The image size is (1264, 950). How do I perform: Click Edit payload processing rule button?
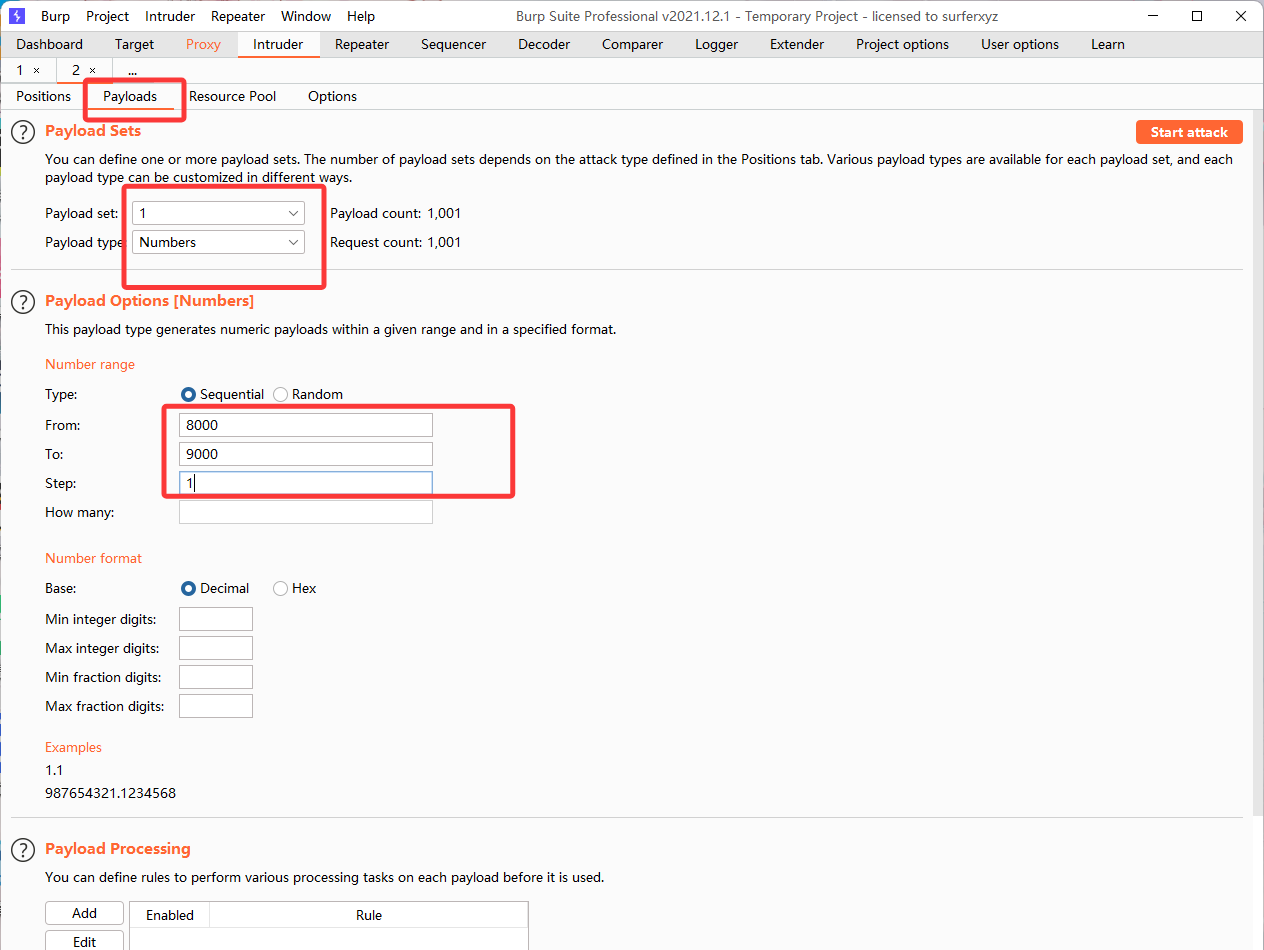pyautogui.click(x=85, y=940)
